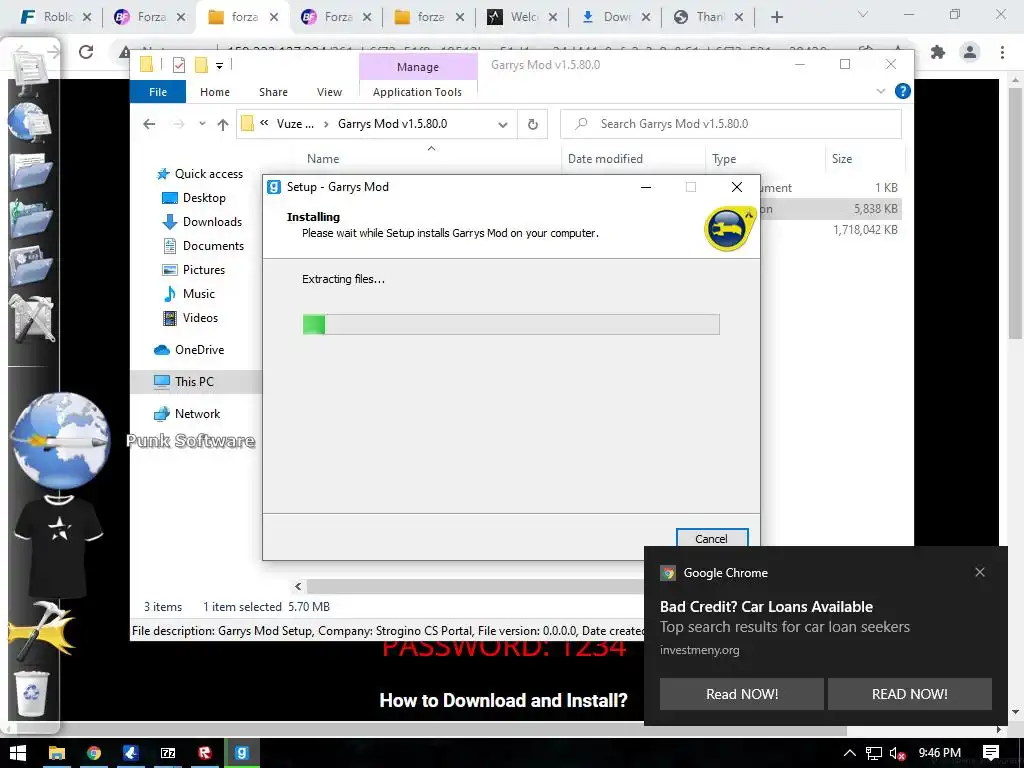
Task: Open Chrome three-dot menu
Action: pyautogui.click(x=1002, y=52)
